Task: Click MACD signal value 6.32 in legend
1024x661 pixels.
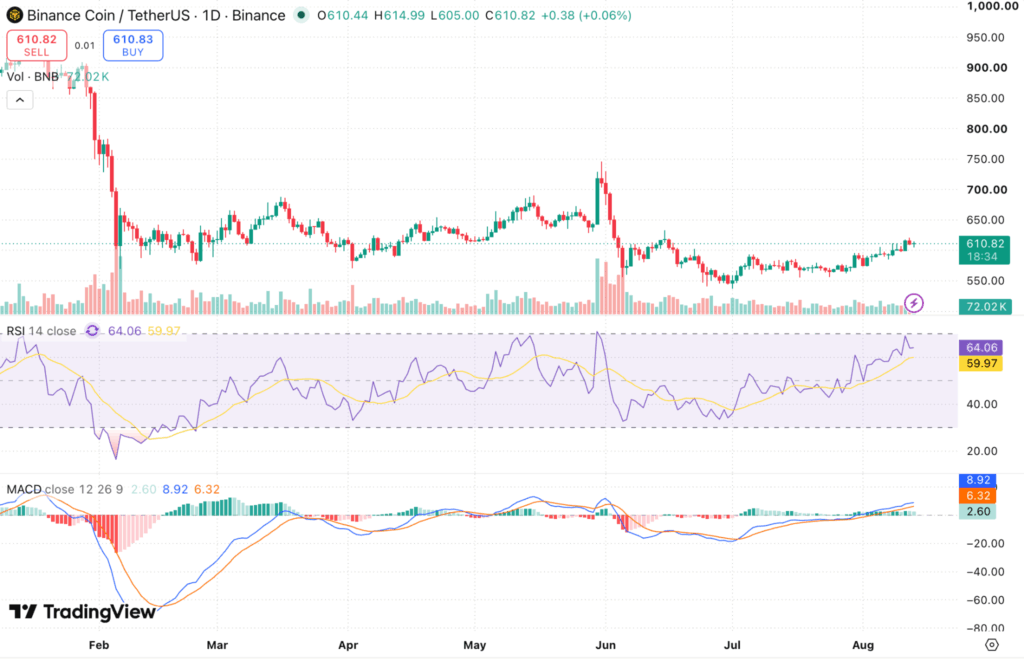Action: pos(206,489)
